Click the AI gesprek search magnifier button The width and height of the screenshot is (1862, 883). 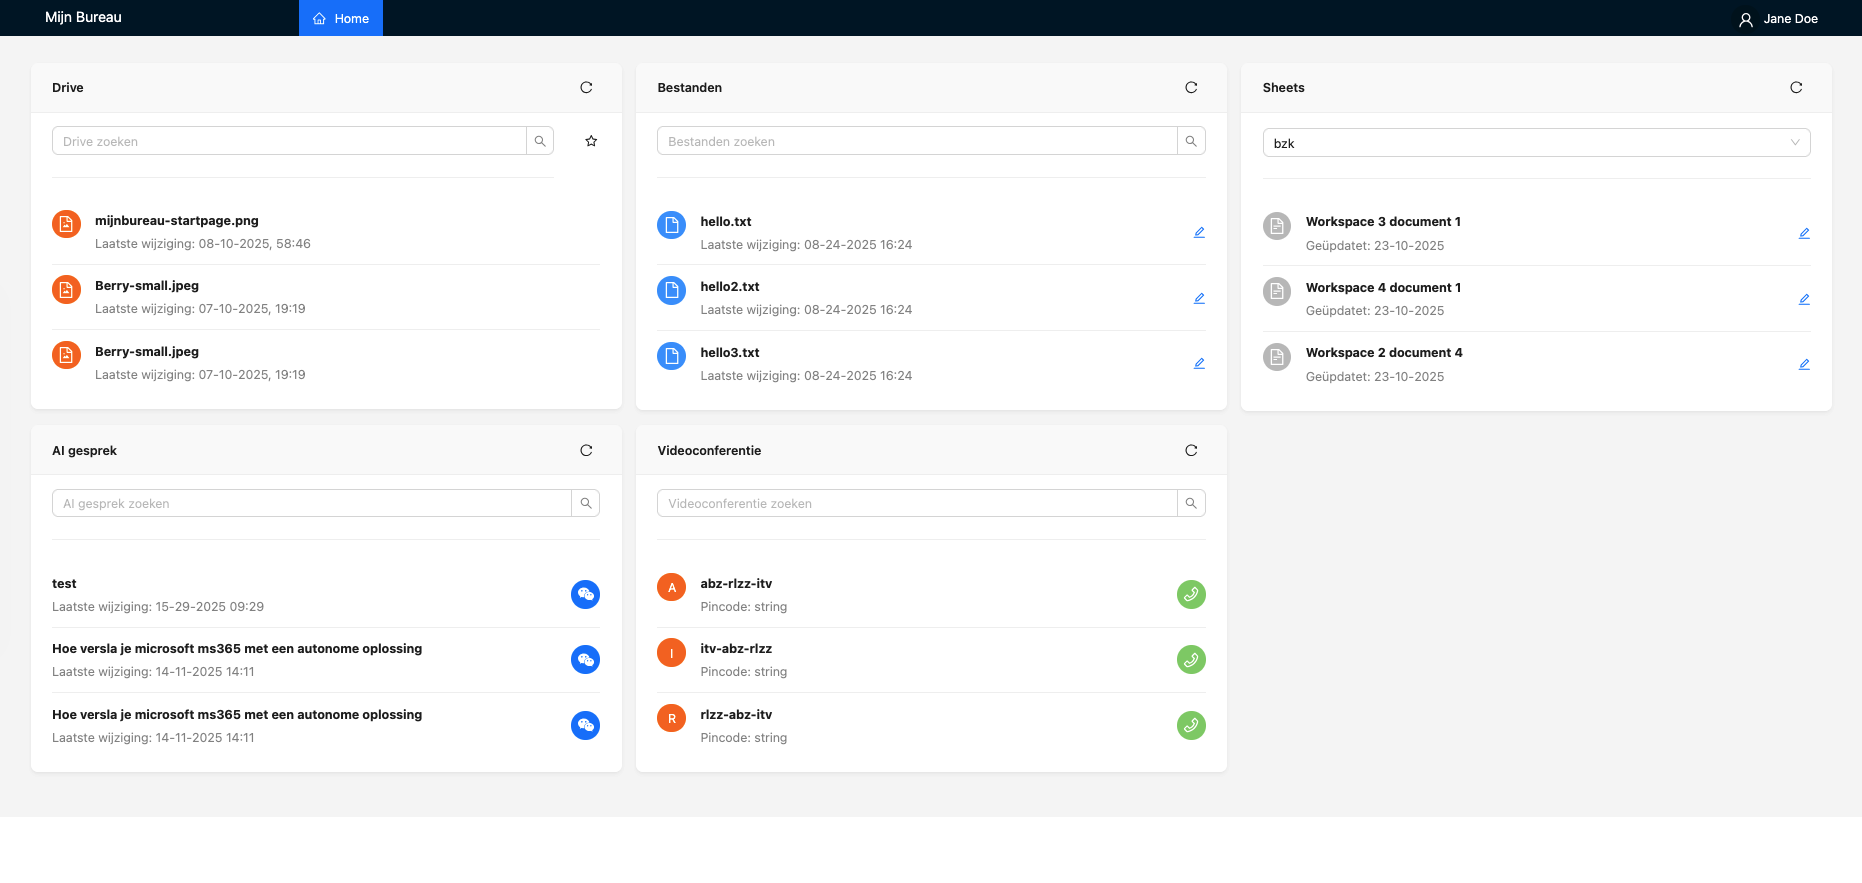[x=586, y=503]
